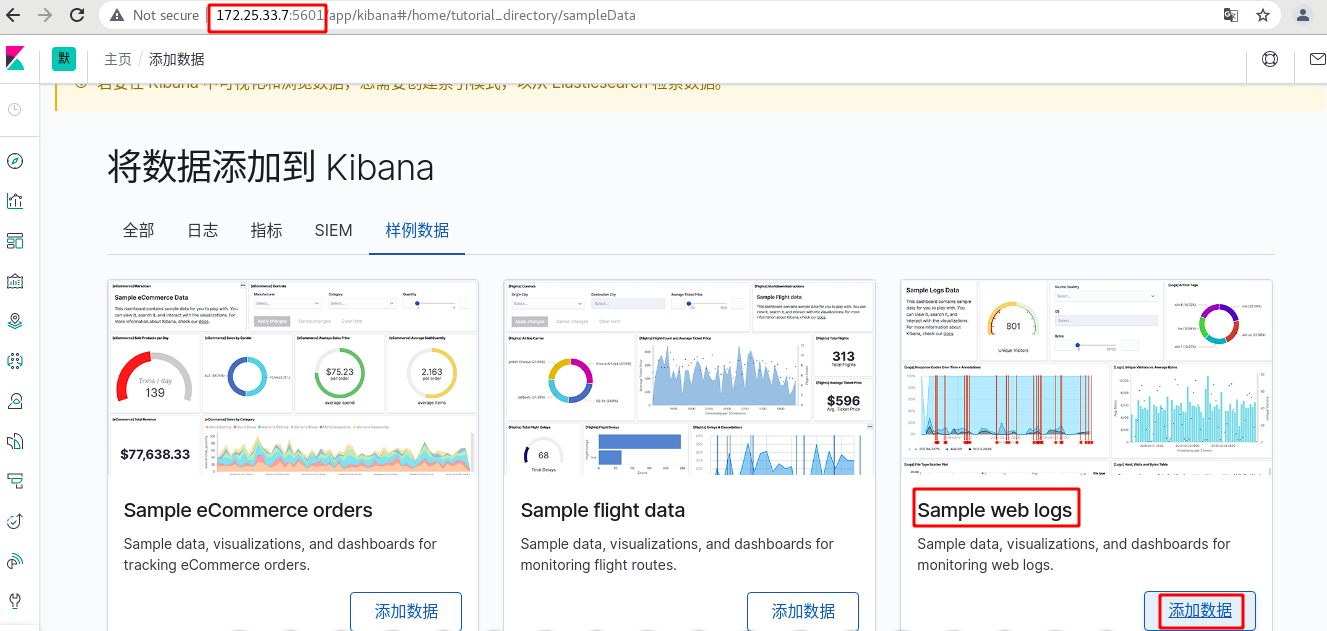The width and height of the screenshot is (1327, 631).
Task: Open Dev Tools wrench icon in sidebar
Action: pyautogui.click(x=15, y=601)
